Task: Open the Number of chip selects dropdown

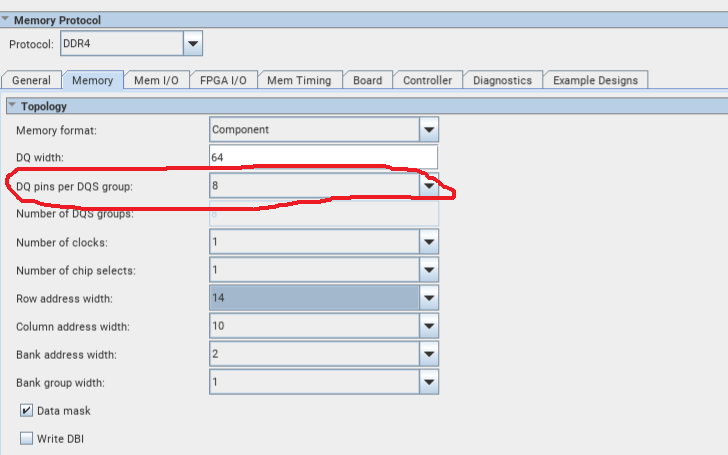Action: tap(429, 270)
